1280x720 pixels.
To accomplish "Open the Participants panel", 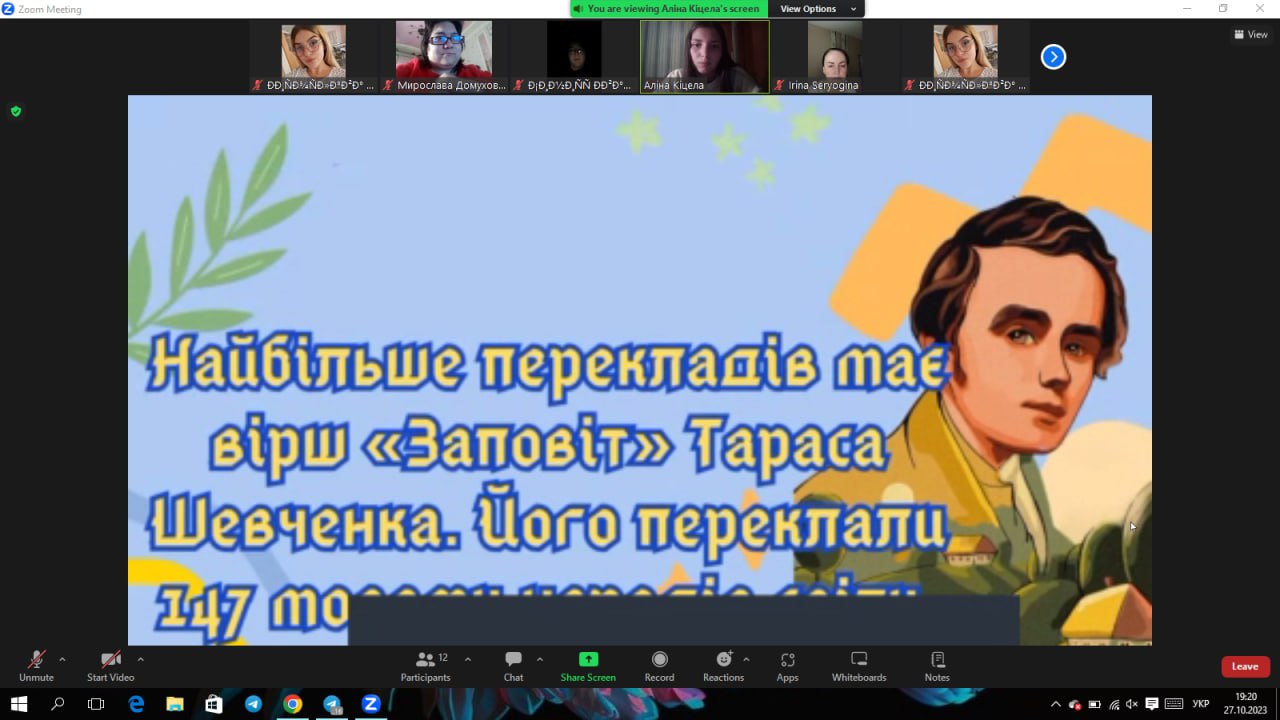I will (x=426, y=666).
